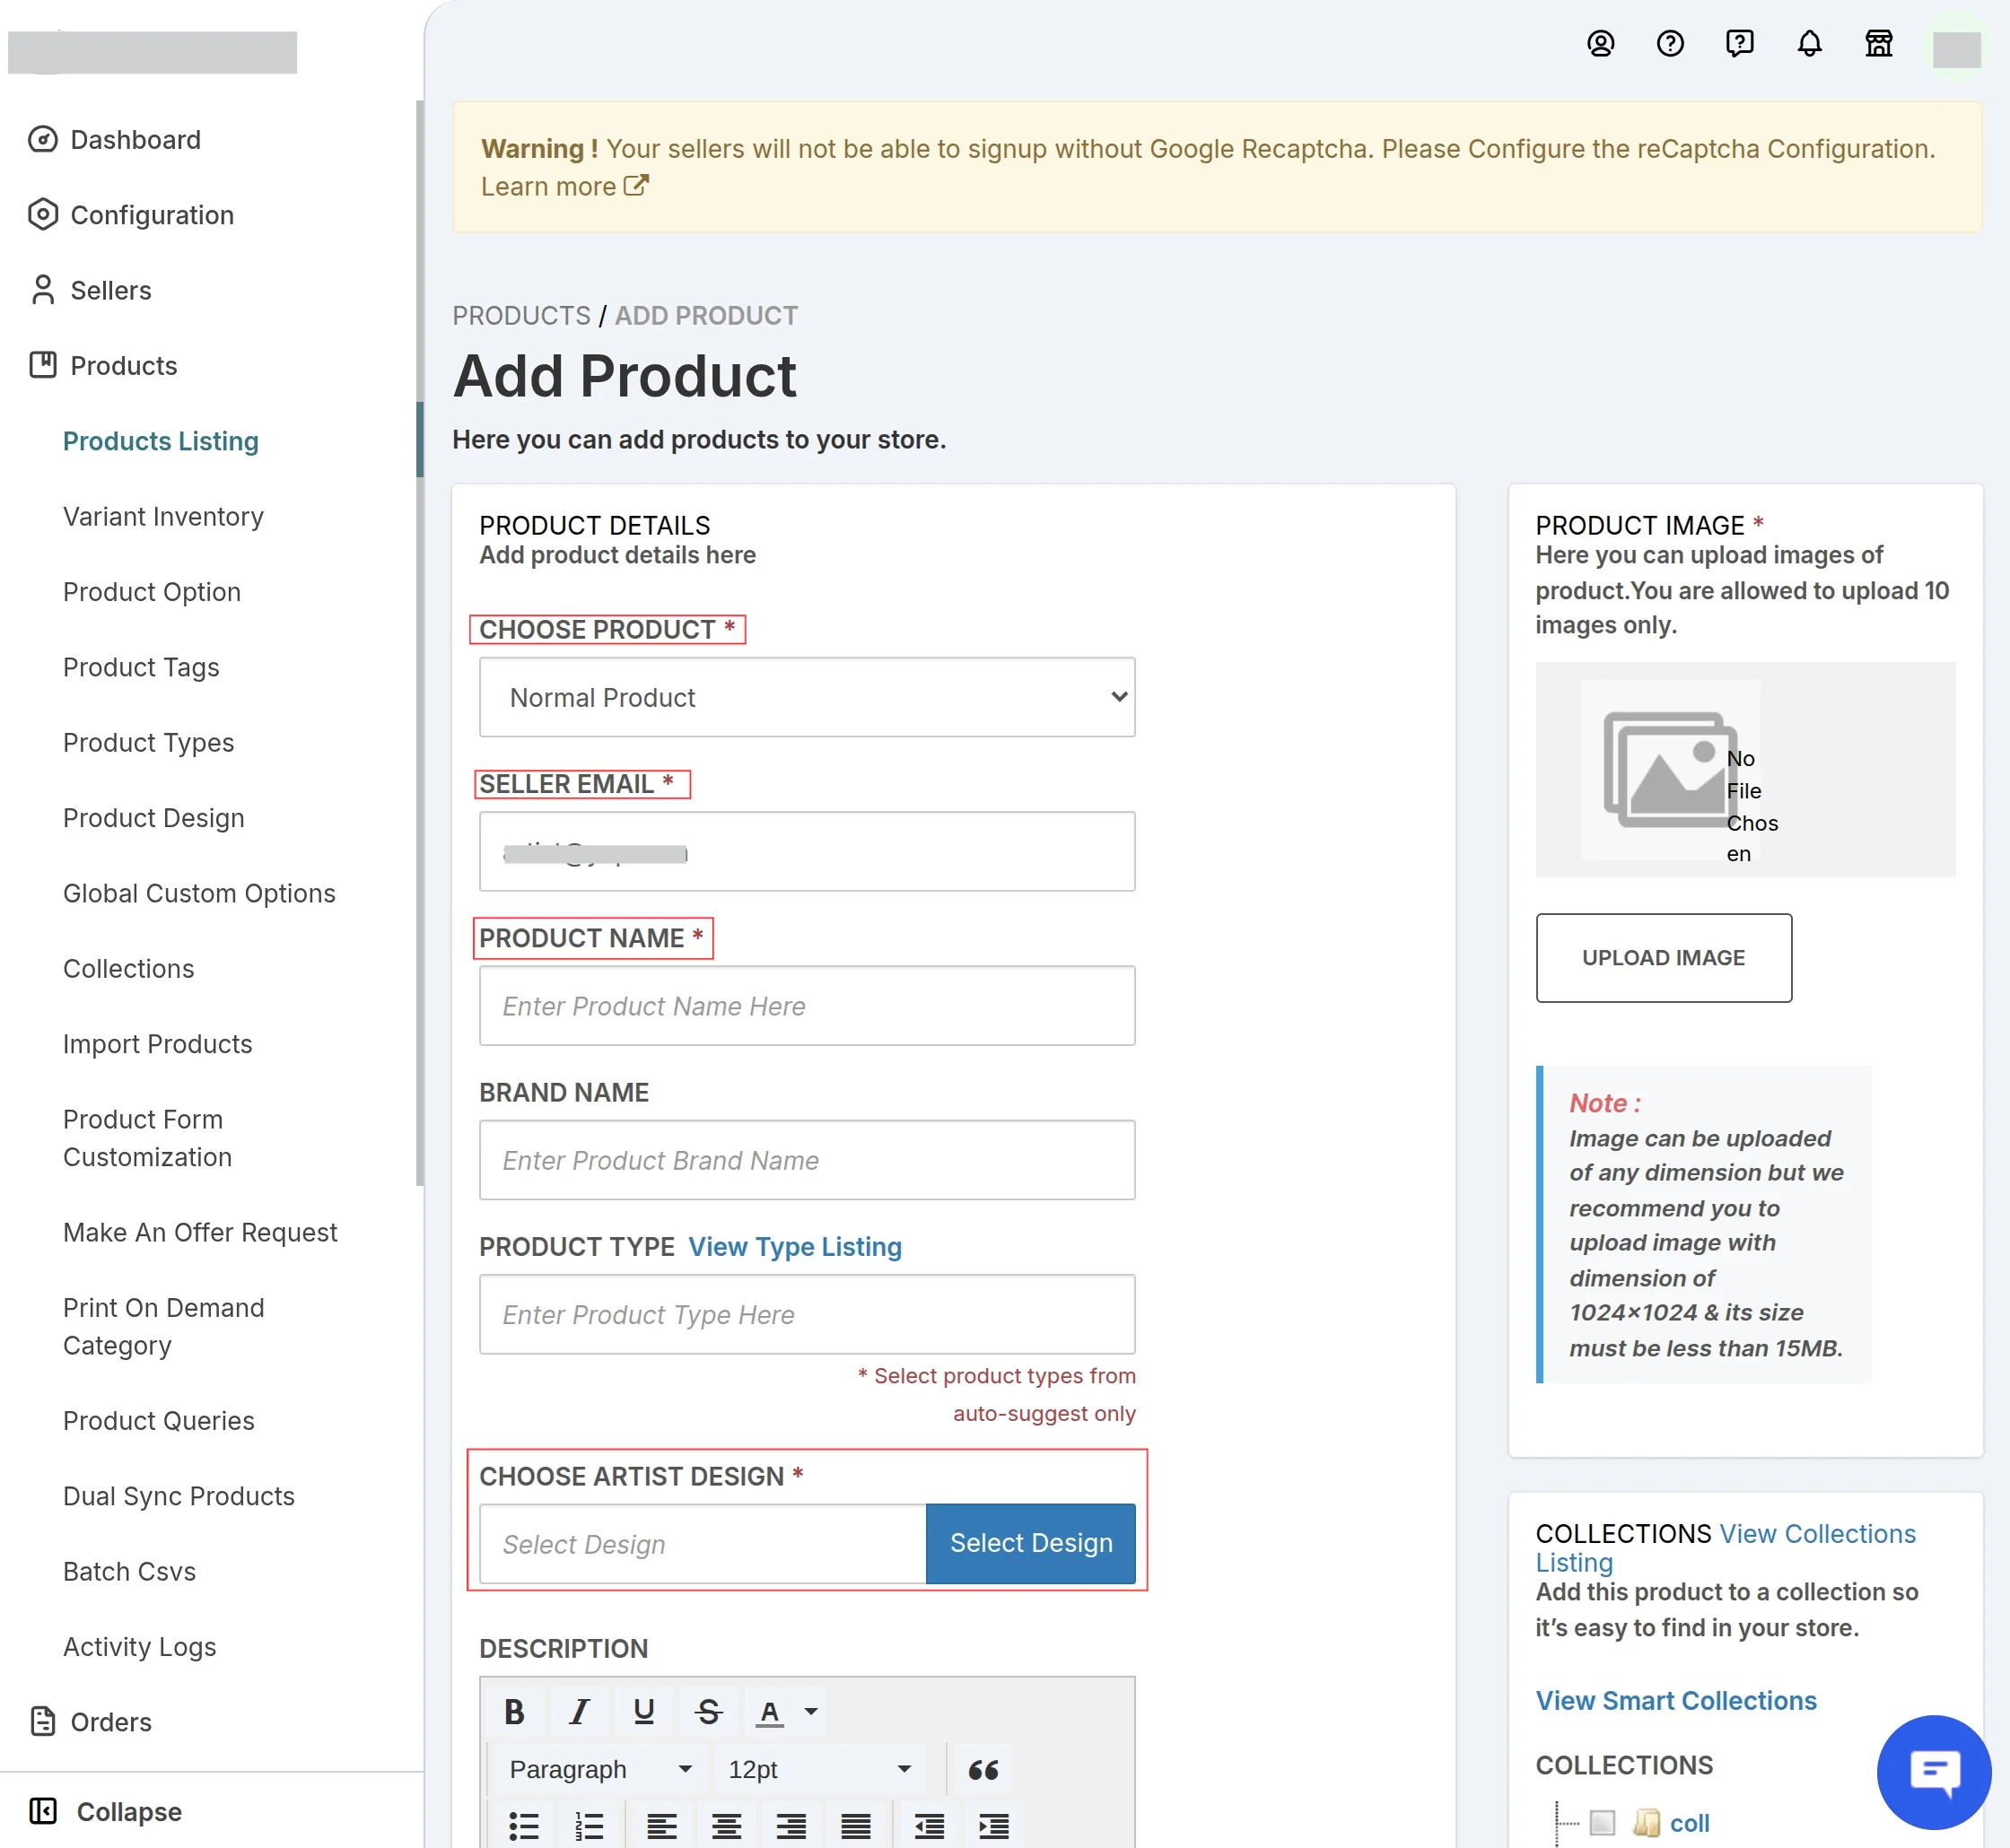
Task: Click the Configuration hexagon icon
Action: pos(43,214)
